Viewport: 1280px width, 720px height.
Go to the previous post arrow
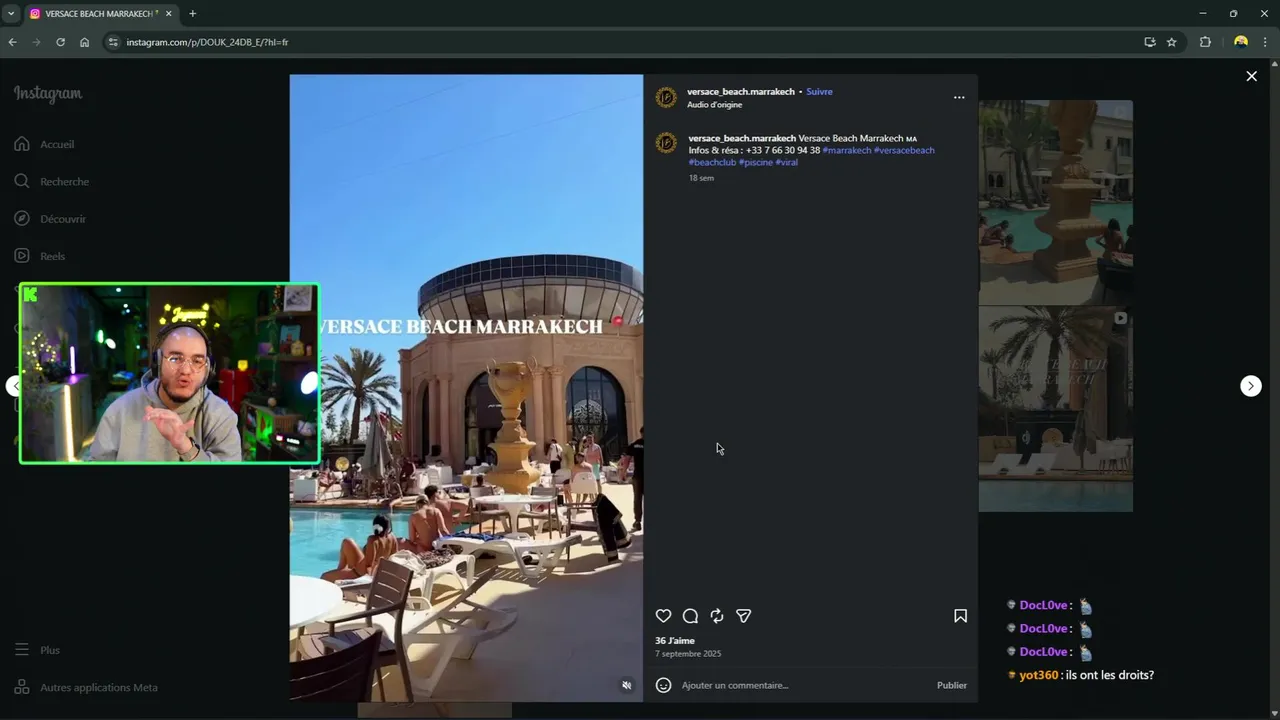coord(14,386)
